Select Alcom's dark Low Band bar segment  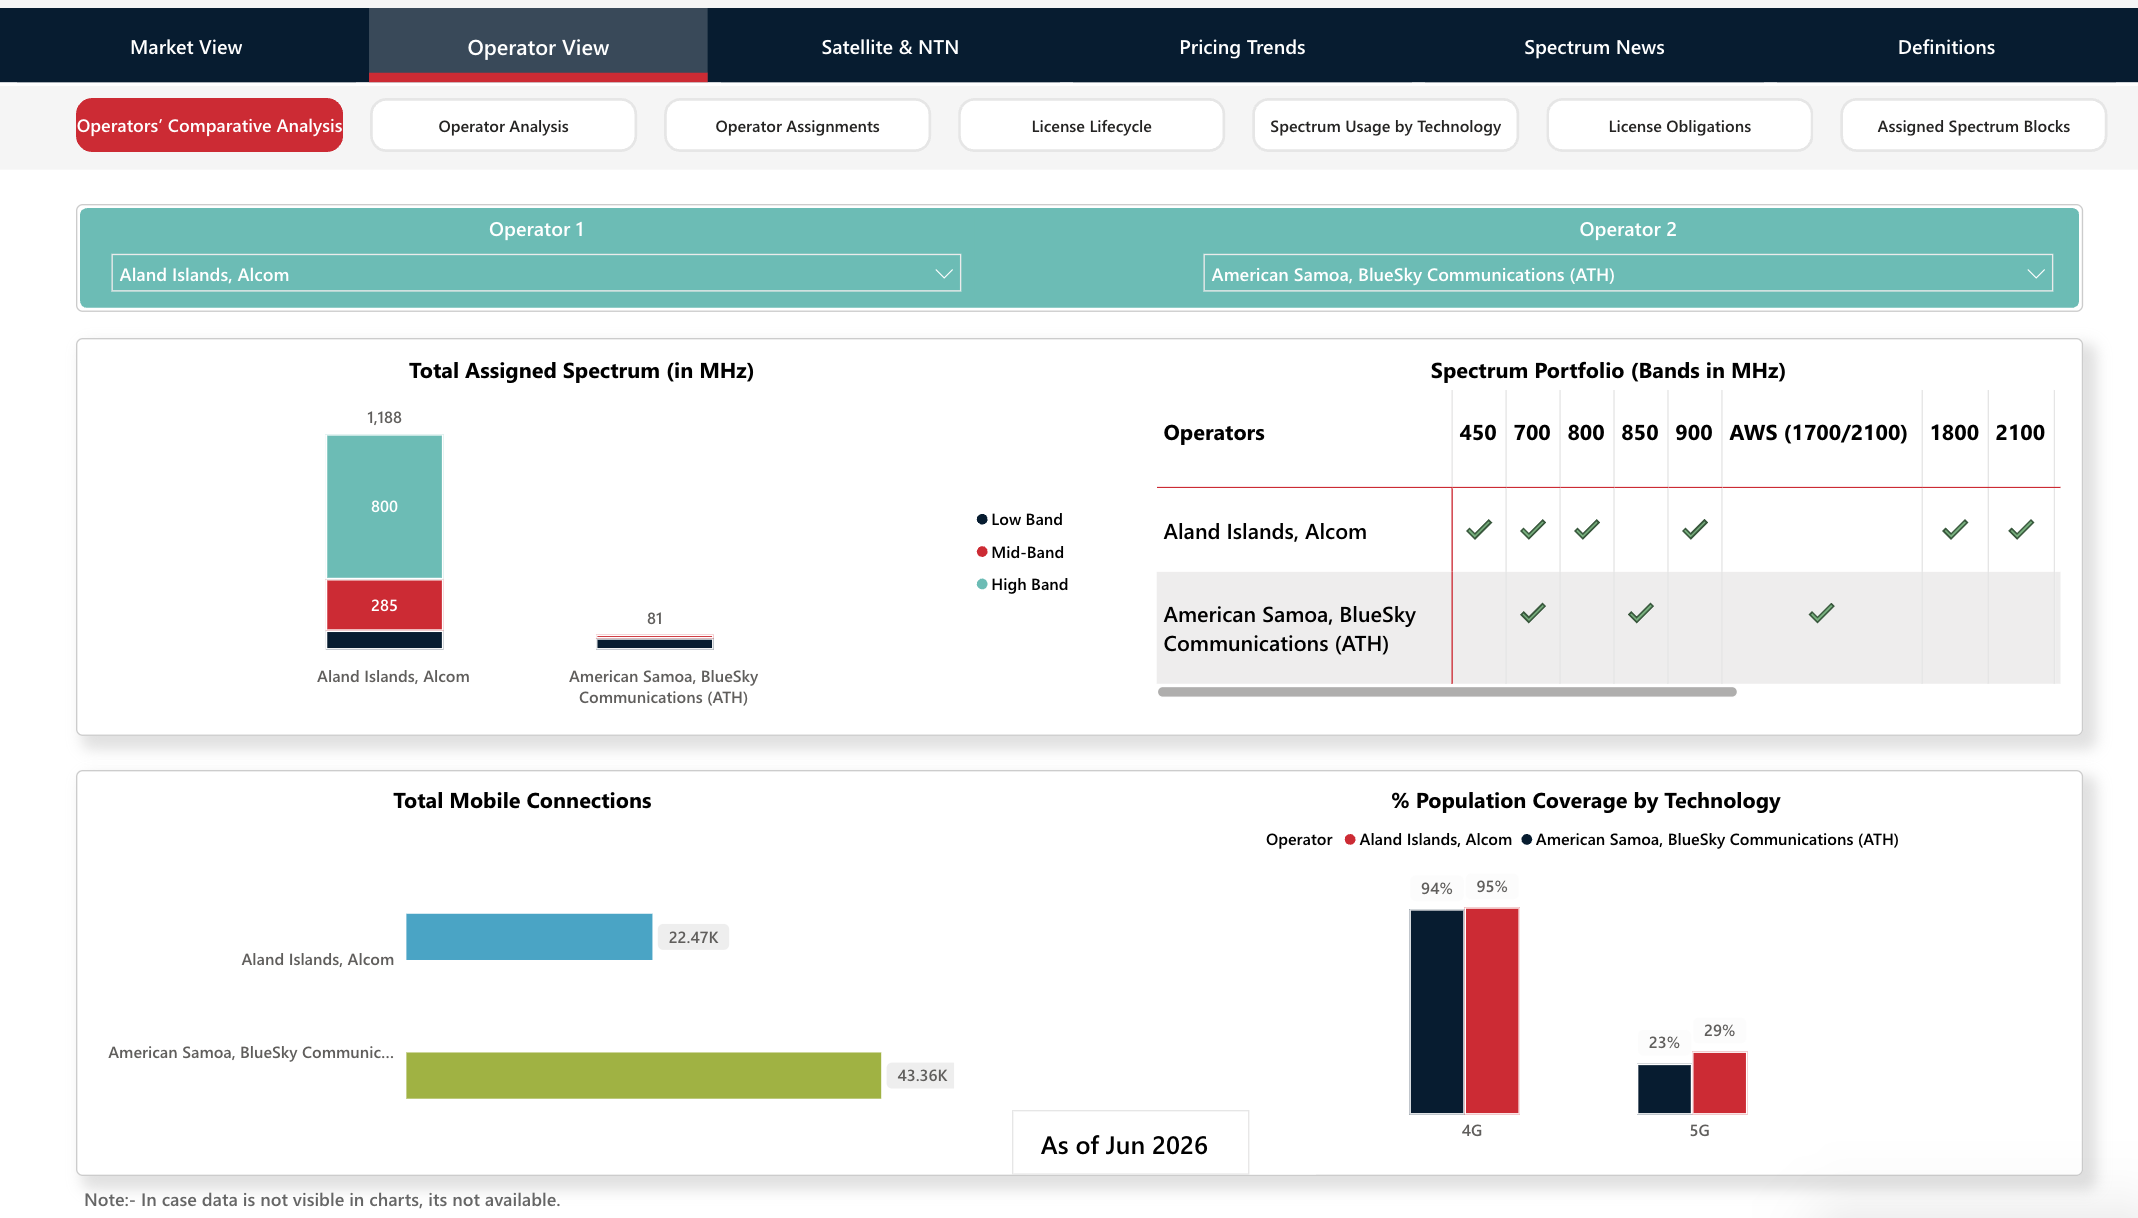pyautogui.click(x=384, y=640)
